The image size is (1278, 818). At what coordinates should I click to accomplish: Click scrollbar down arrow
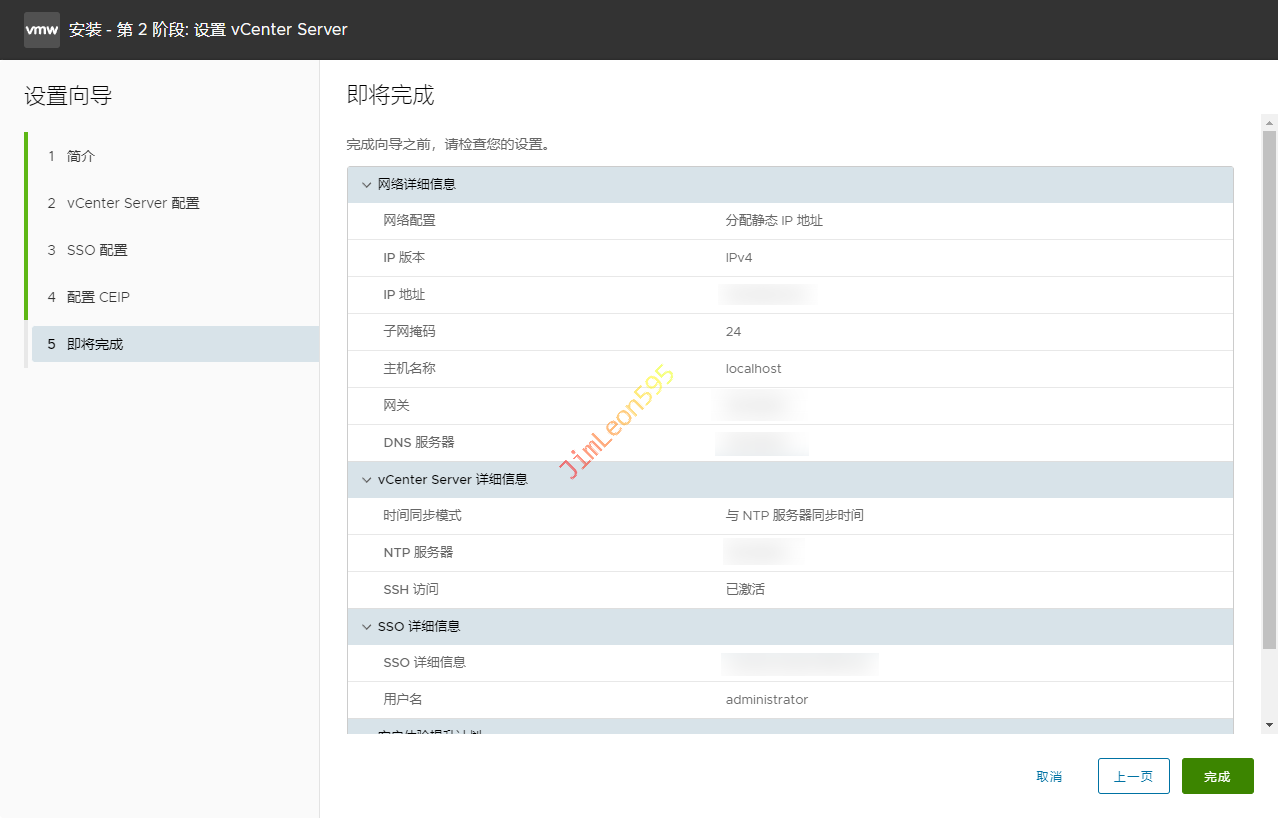pyautogui.click(x=1269, y=724)
